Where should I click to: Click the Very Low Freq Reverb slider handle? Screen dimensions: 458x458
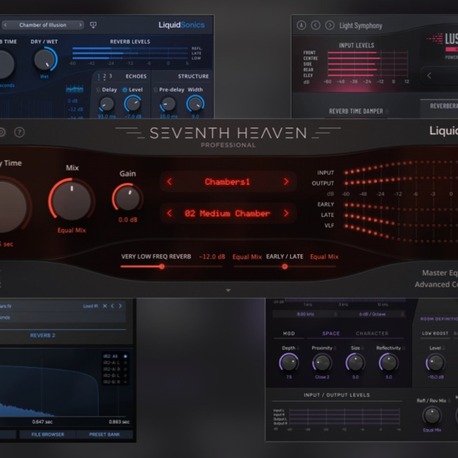pyautogui.click(x=162, y=267)
